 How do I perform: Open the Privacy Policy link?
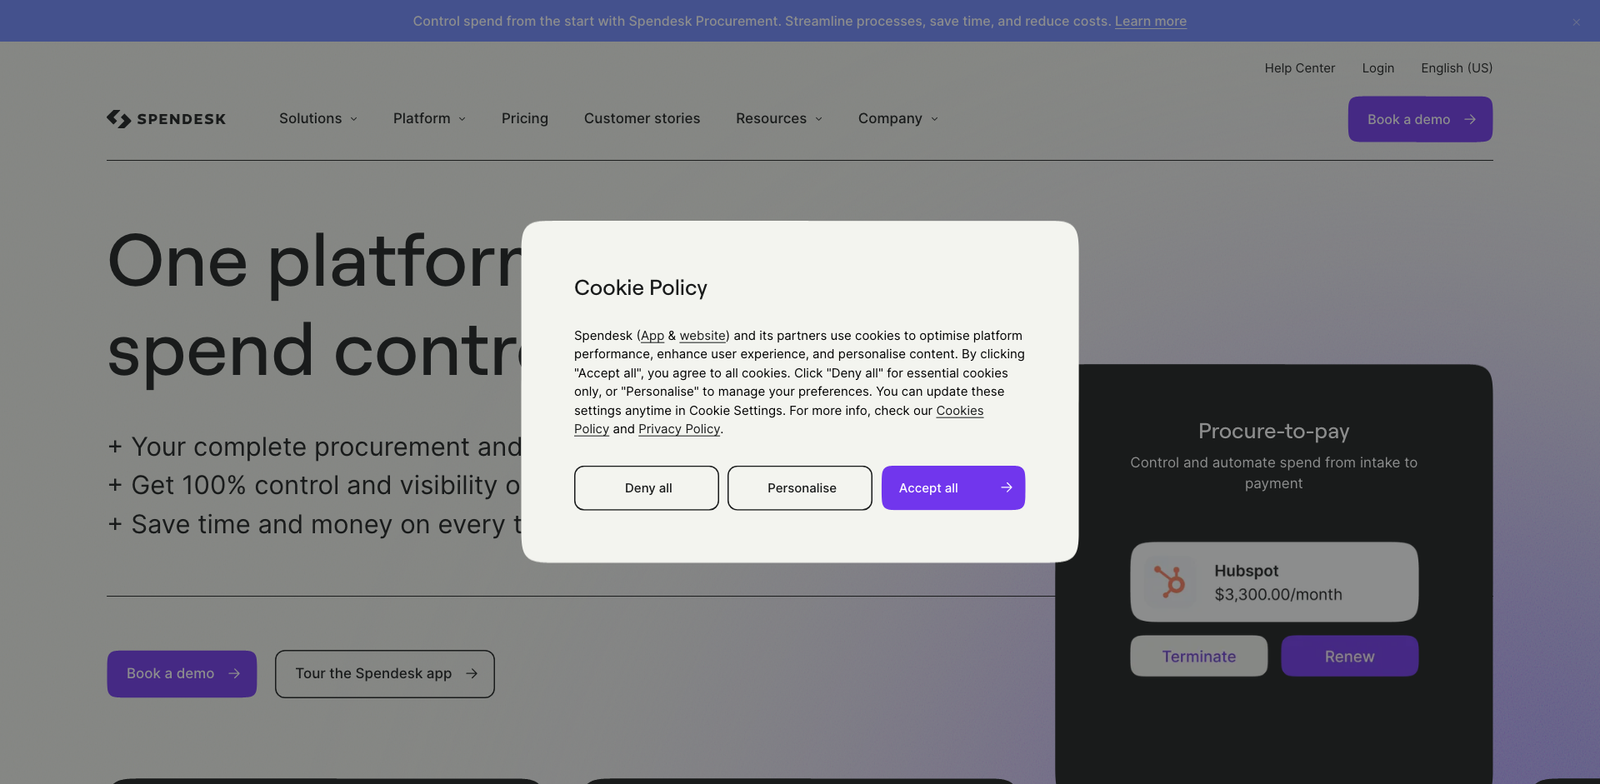[x=679, y=429]
